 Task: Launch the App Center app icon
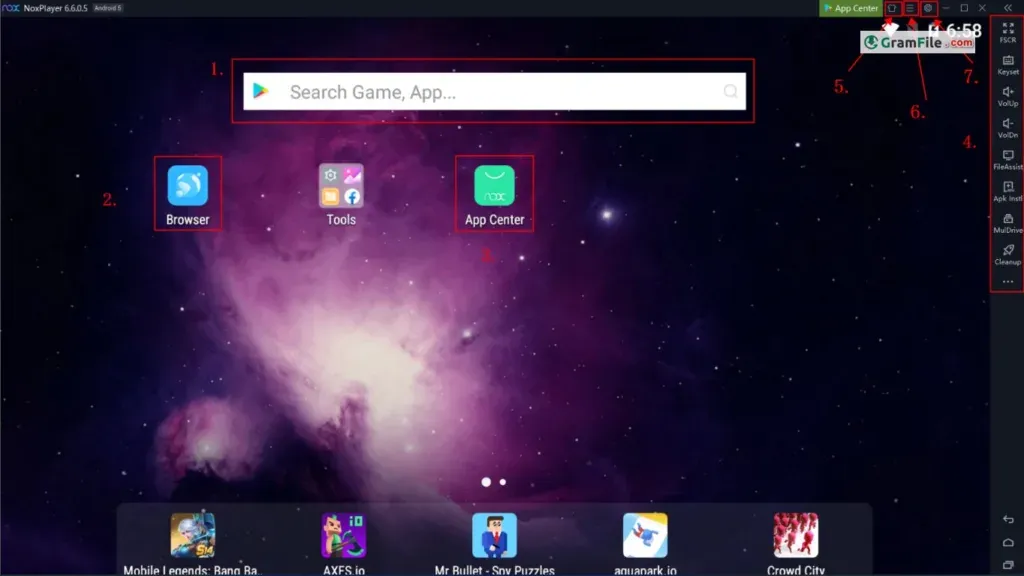click(x=494, y=186)
